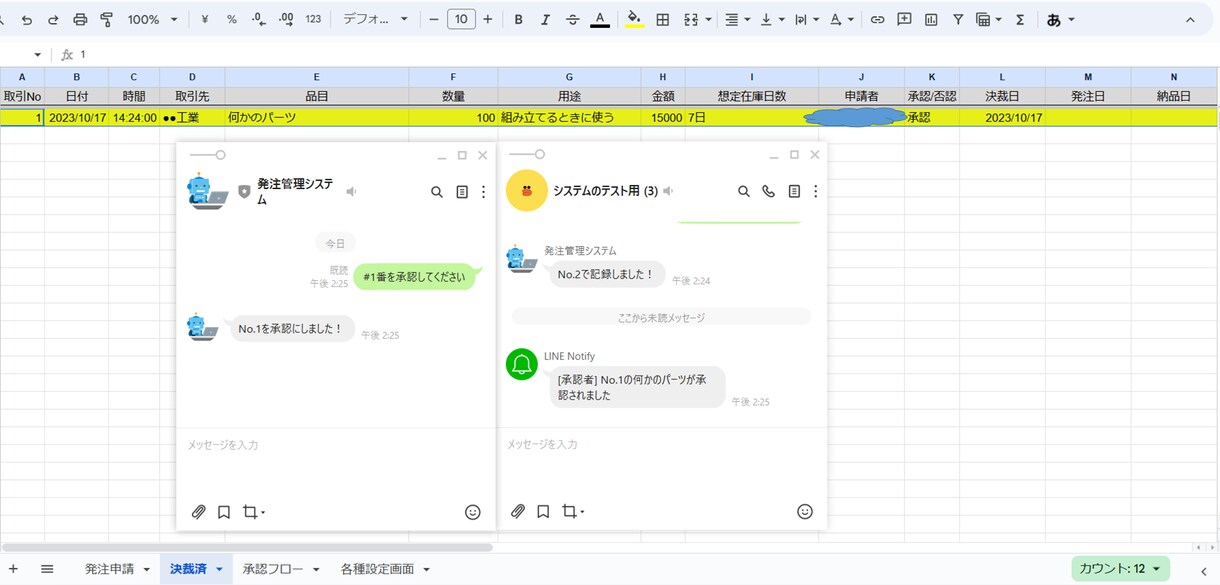Screen dimensions: 1220x585
Task: Search in the システムのテスト用 chat
Action: pos(744,191)
